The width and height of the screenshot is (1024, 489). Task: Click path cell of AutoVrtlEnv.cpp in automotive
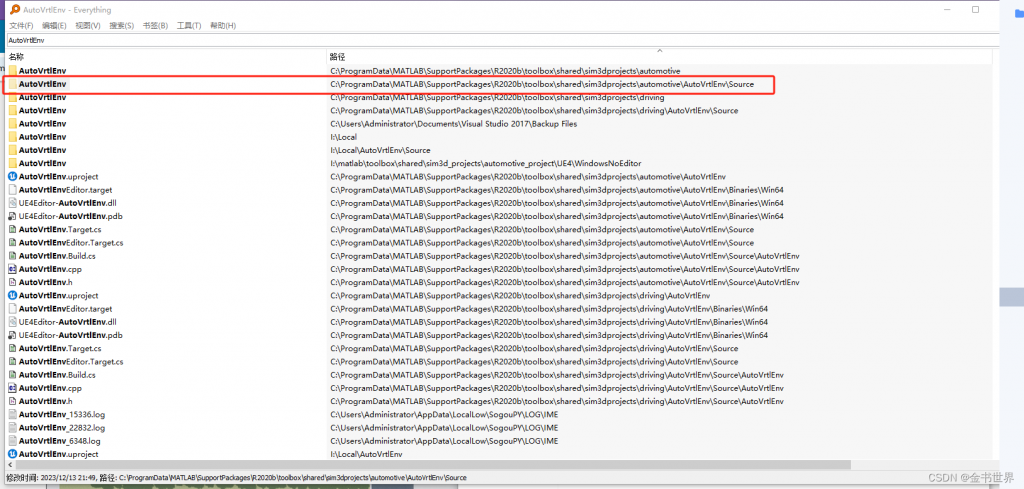pos(564,269)
